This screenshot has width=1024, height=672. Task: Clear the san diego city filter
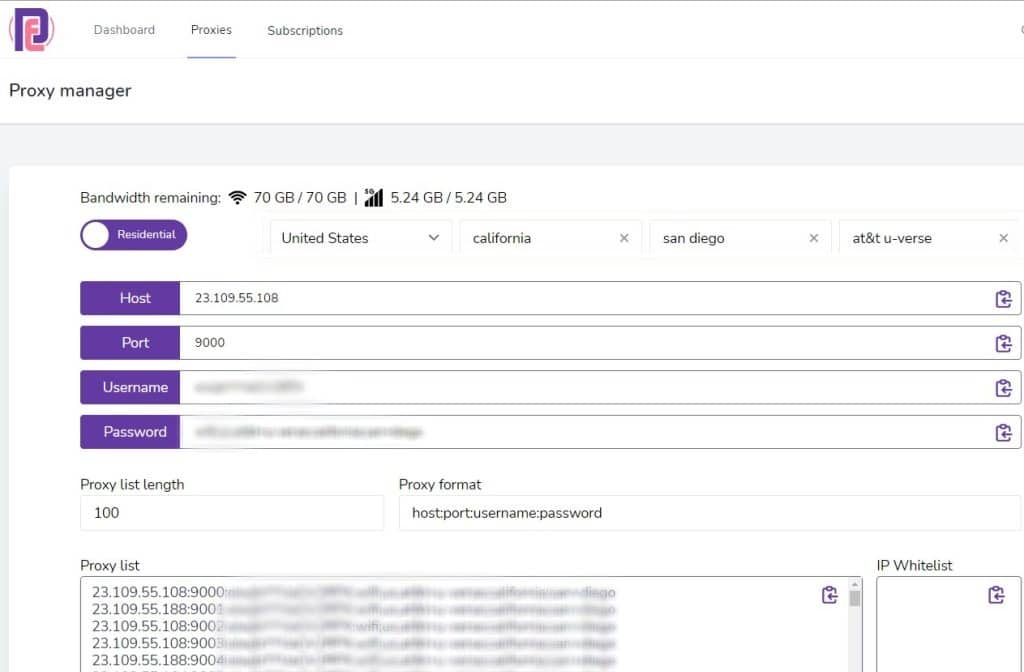(814, 238)
